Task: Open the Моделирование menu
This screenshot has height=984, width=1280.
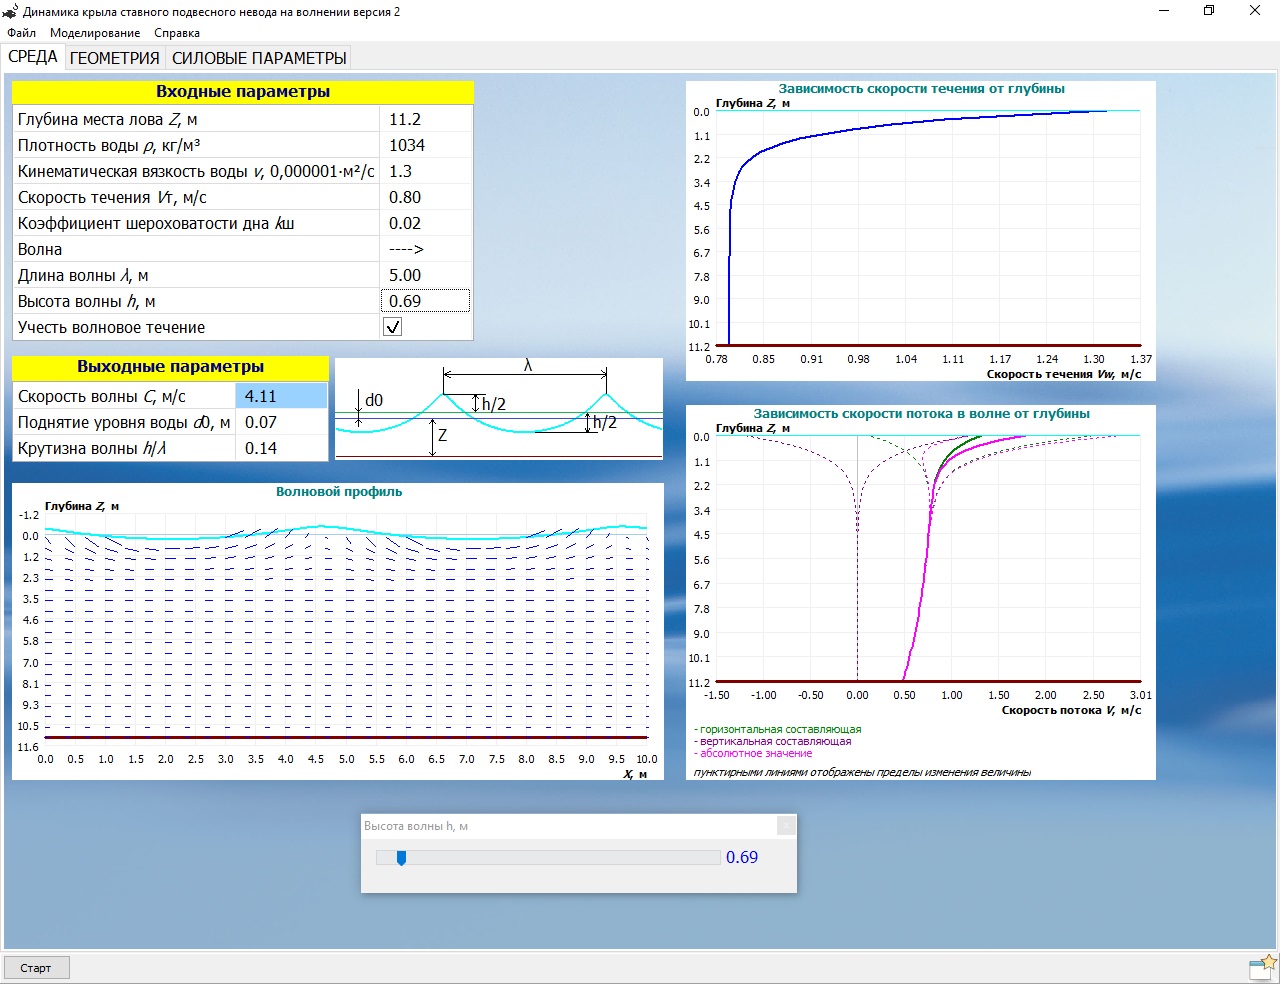Action: (x=95, y=33)
